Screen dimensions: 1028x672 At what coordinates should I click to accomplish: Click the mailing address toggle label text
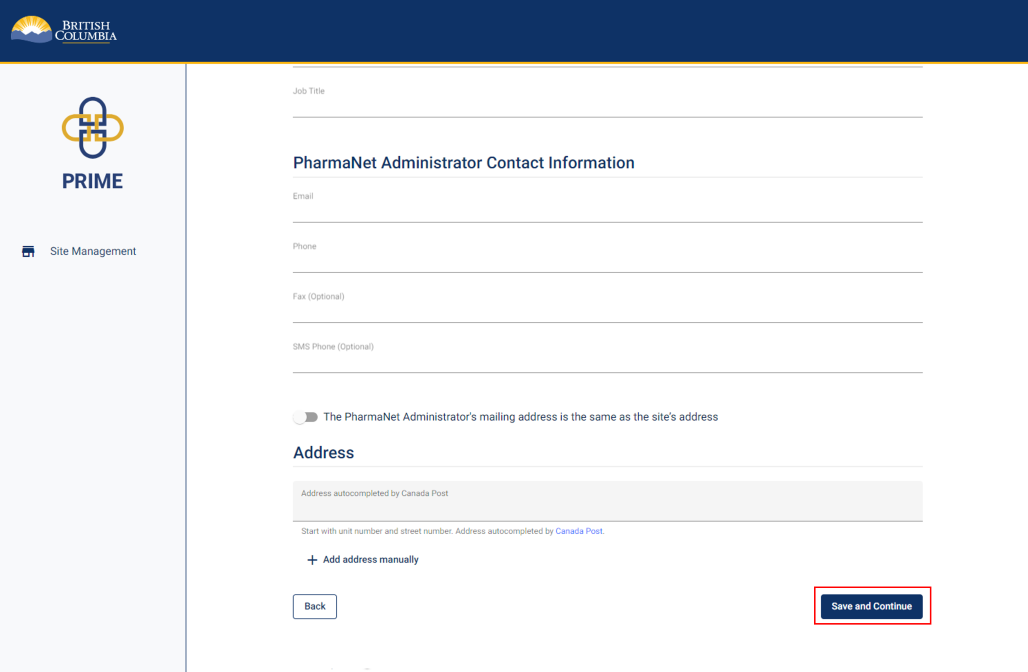[x=520, y=417]
